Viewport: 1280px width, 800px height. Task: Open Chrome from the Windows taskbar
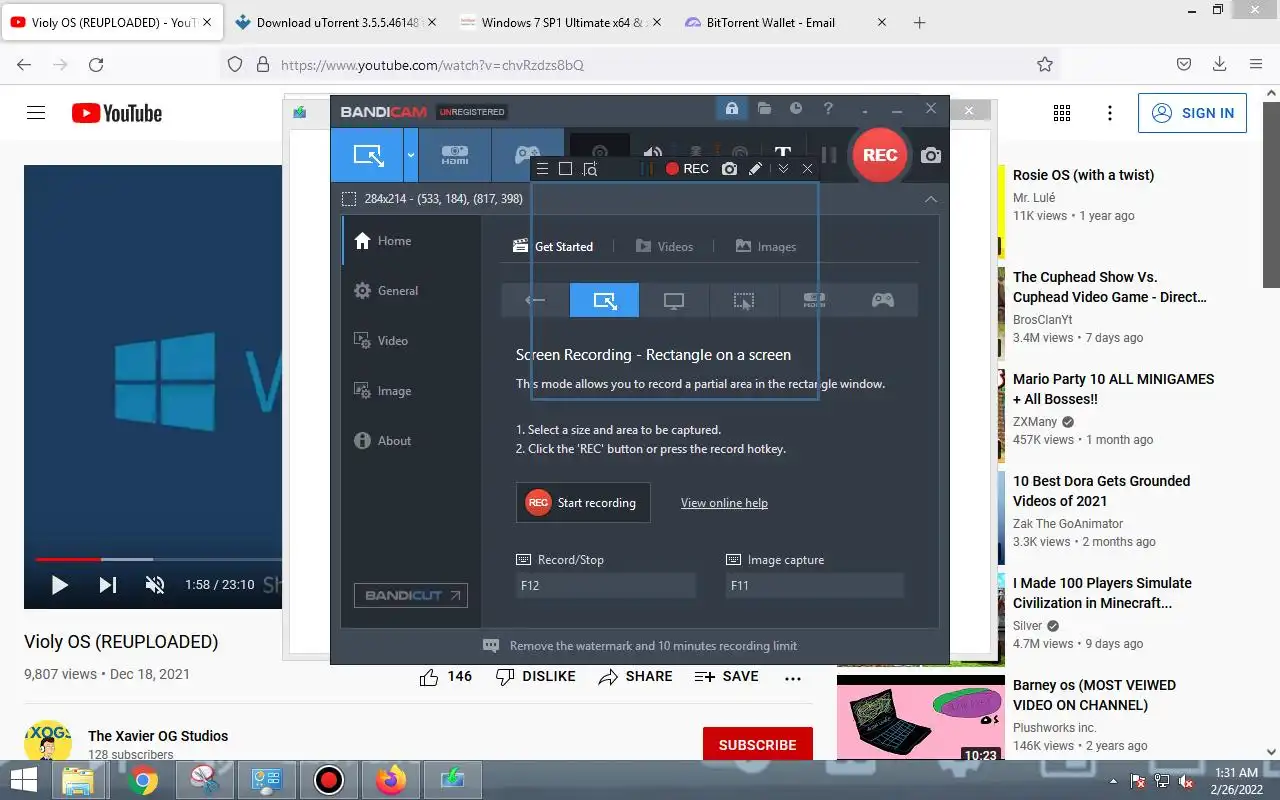point(142,780)
